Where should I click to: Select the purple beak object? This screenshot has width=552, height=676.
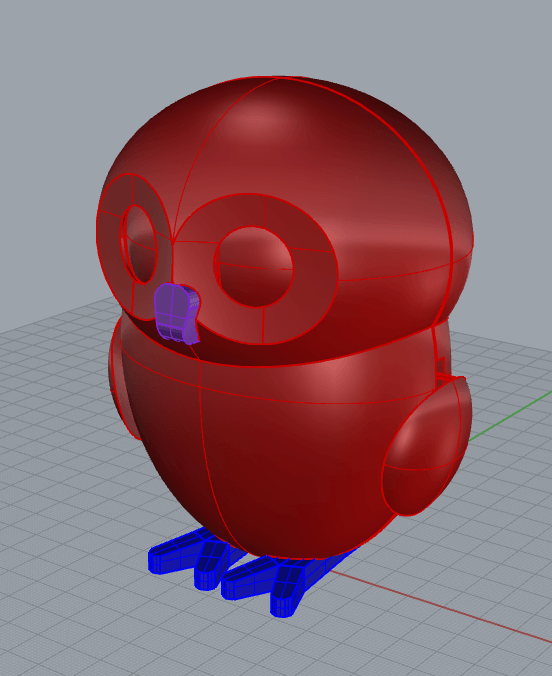pyautogui.click(x=176, y=312)
